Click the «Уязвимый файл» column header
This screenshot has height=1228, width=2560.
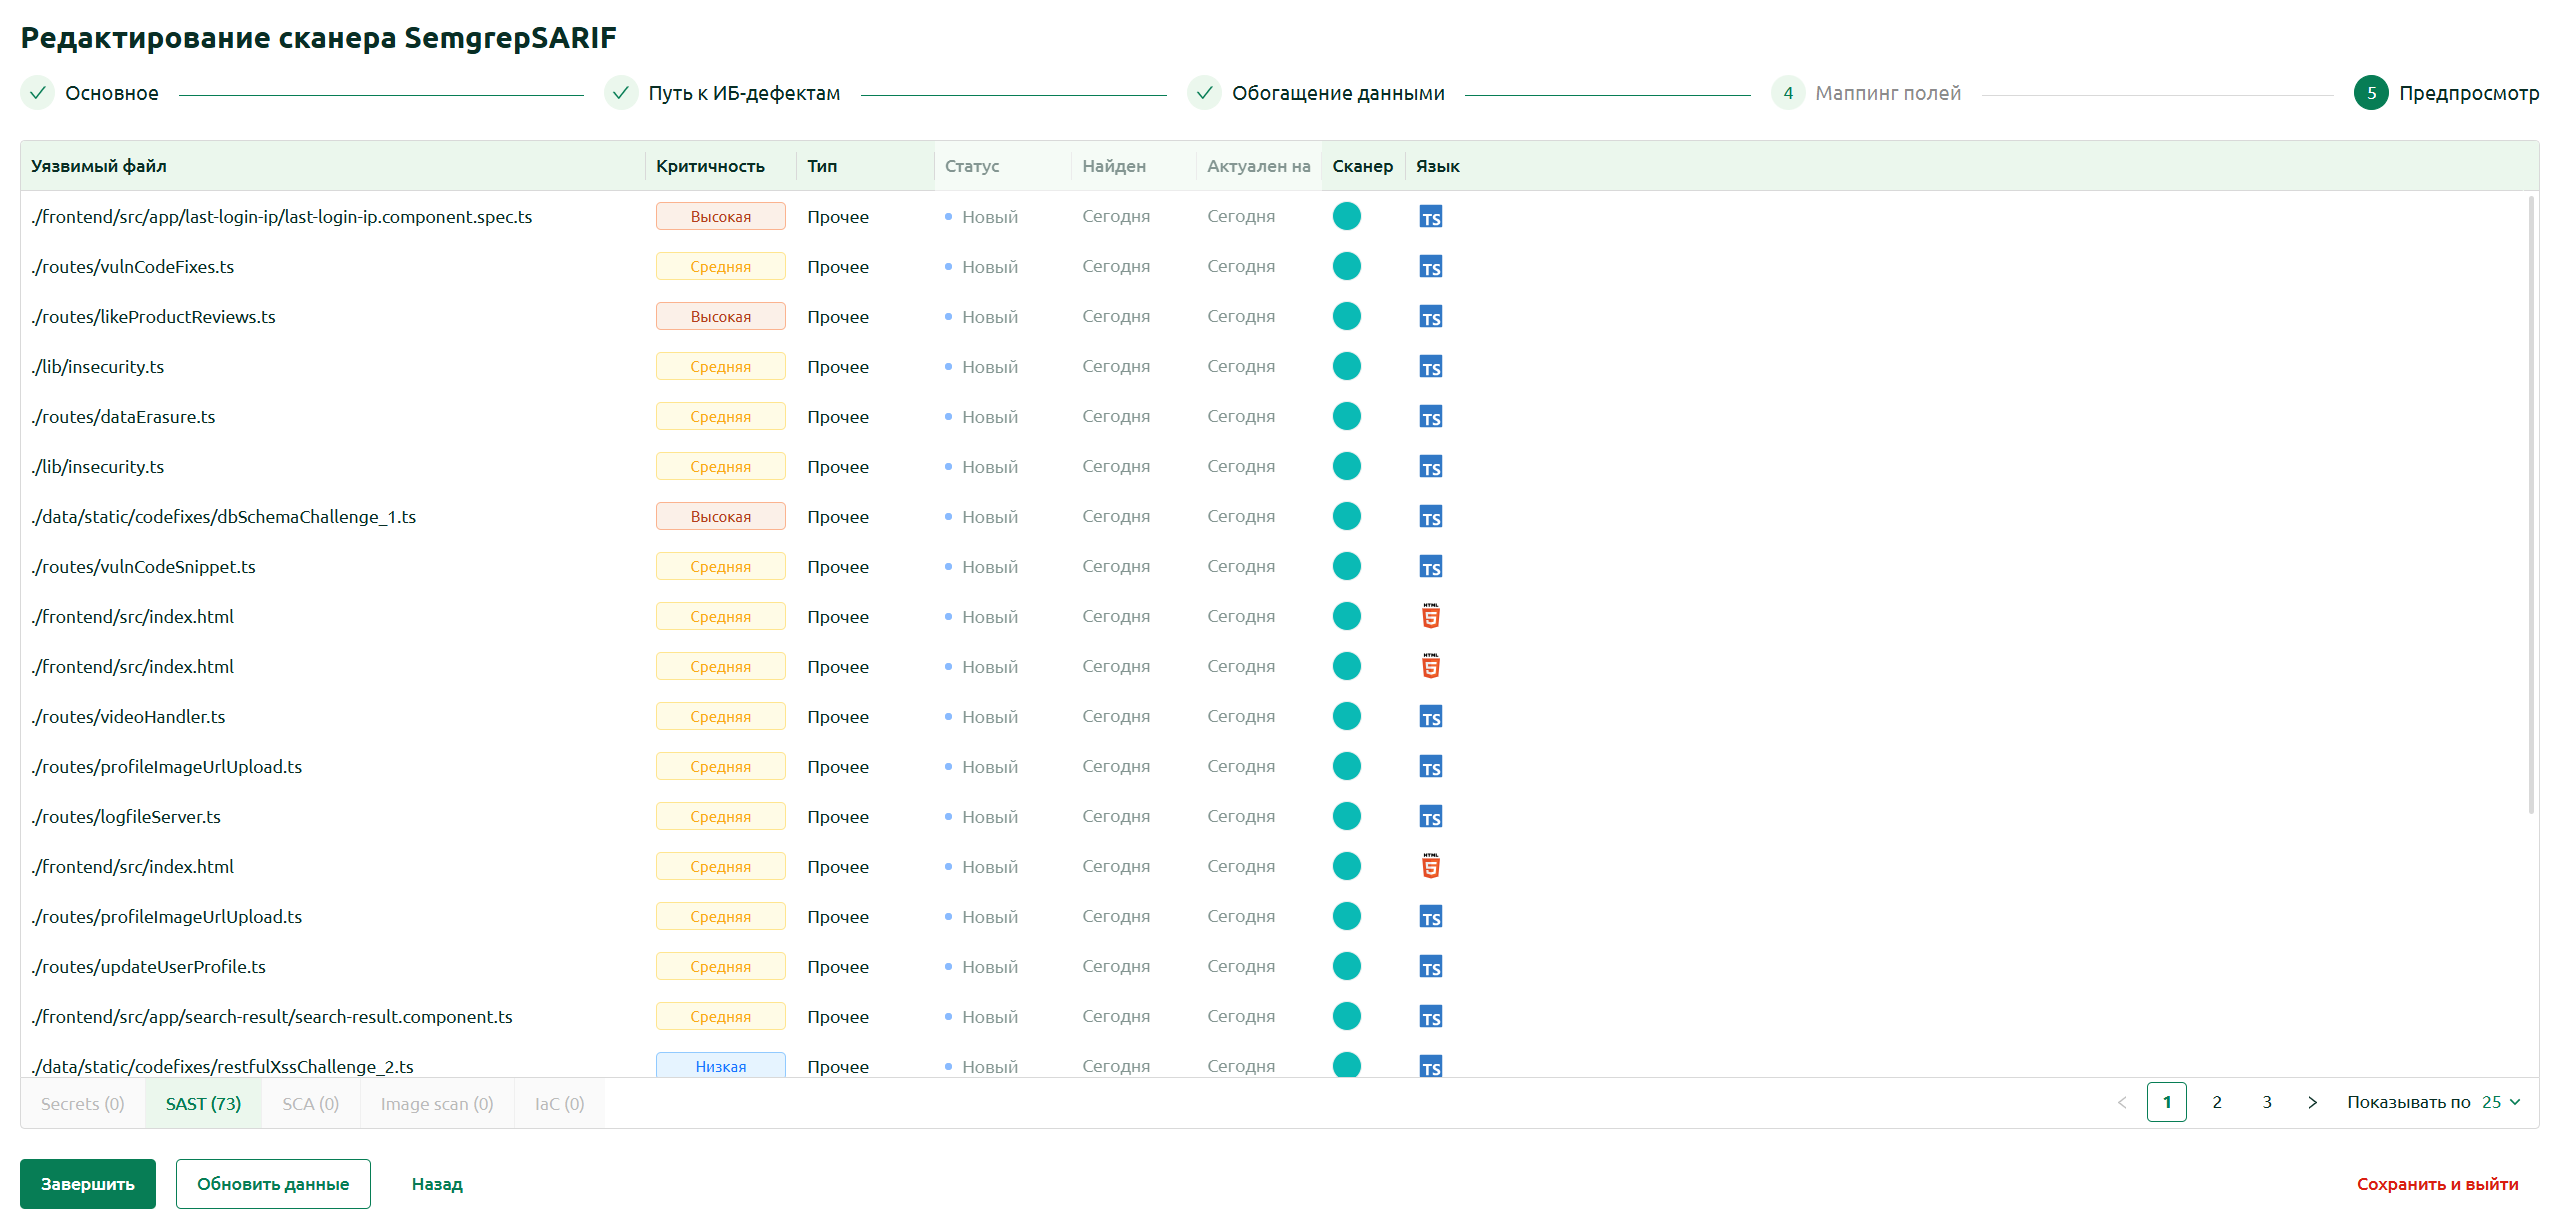click(x=332, y=166)
